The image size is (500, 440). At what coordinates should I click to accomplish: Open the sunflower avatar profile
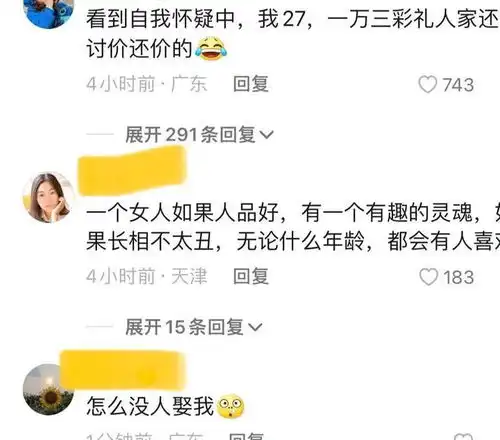(x=49, y=390)
